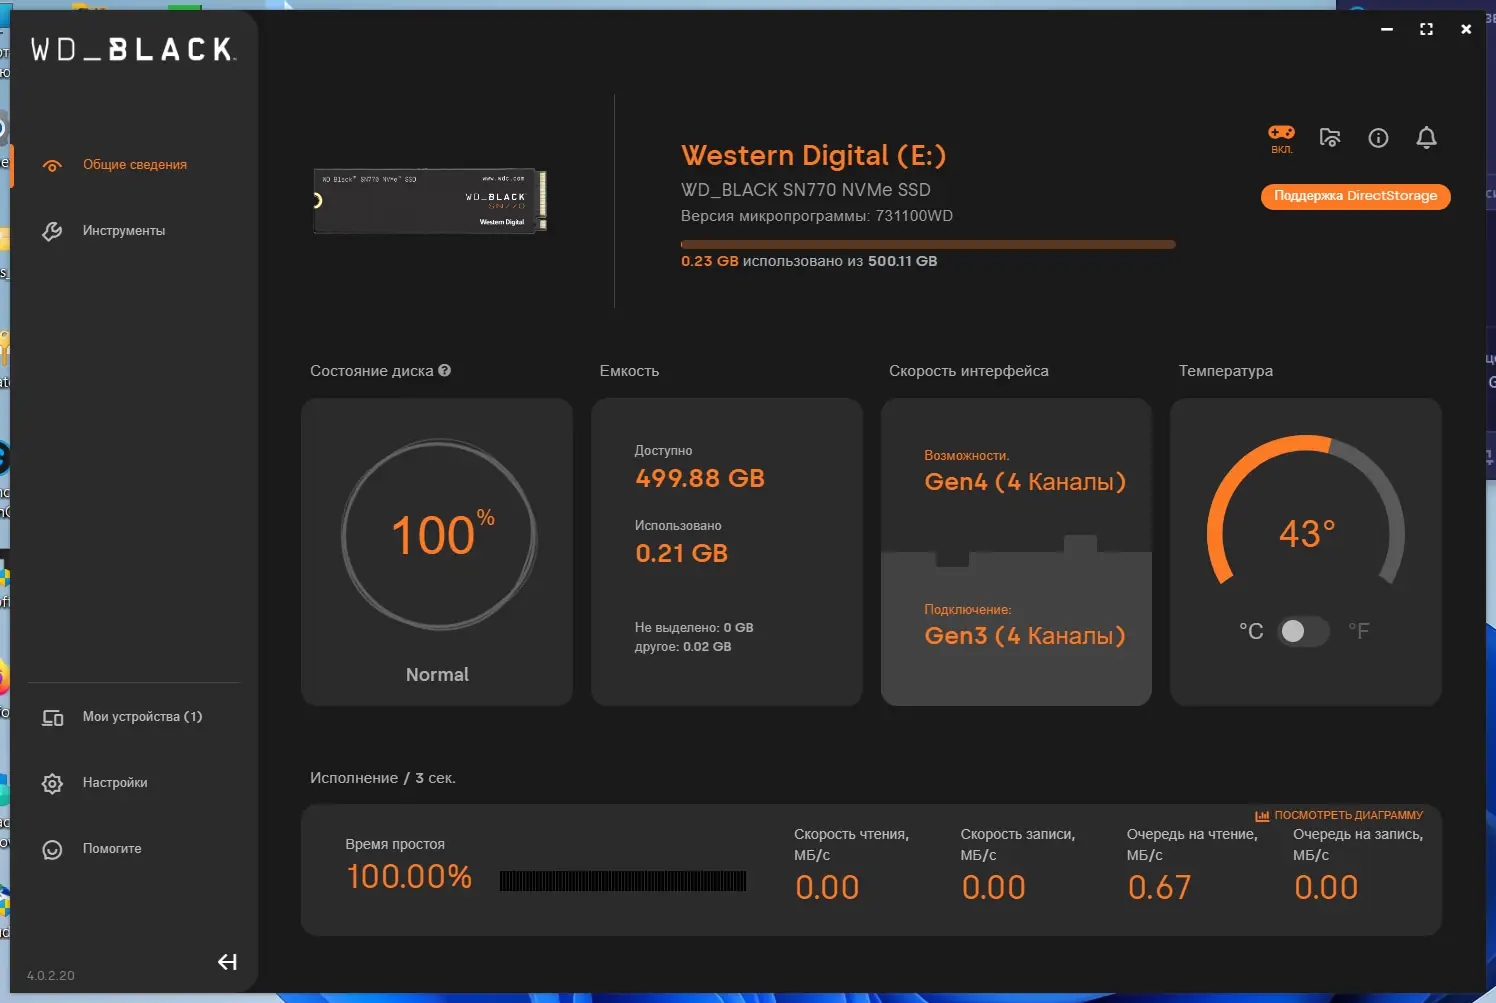Toggle the game mode gamepad icon

[x=1281, y=134]
